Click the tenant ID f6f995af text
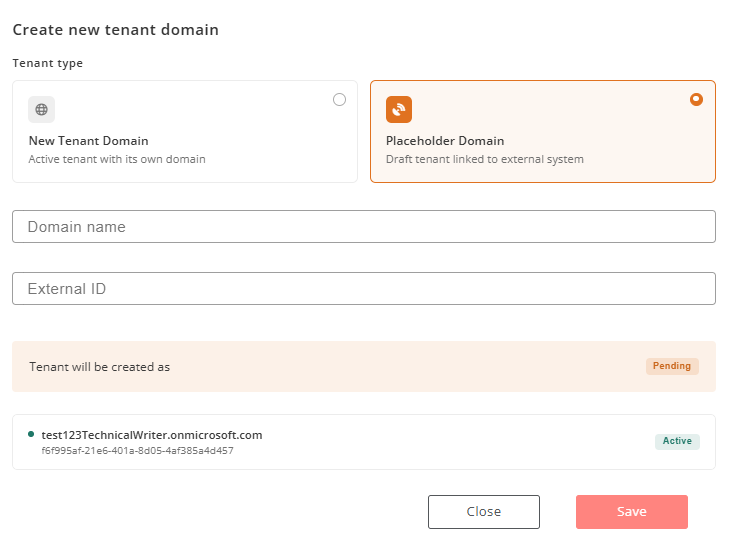This screenshot has width=731, height=550. click(x=138, y=451)
